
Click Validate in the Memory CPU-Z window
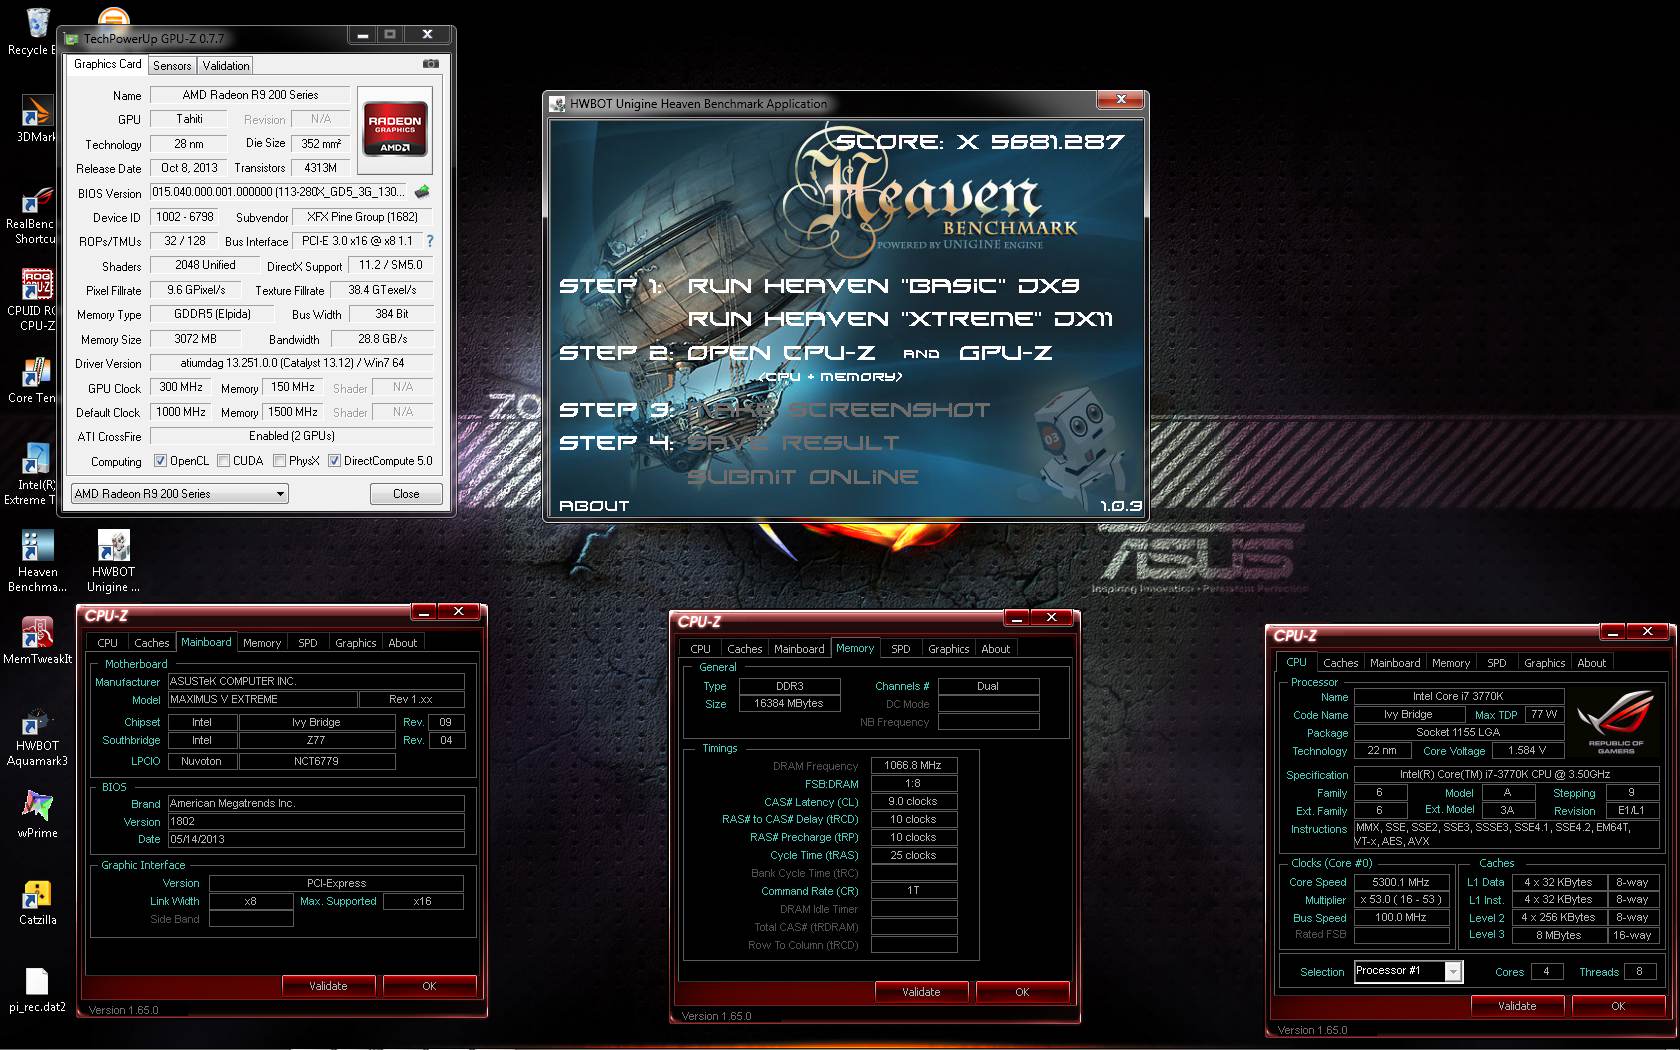(x=921, y=992)
